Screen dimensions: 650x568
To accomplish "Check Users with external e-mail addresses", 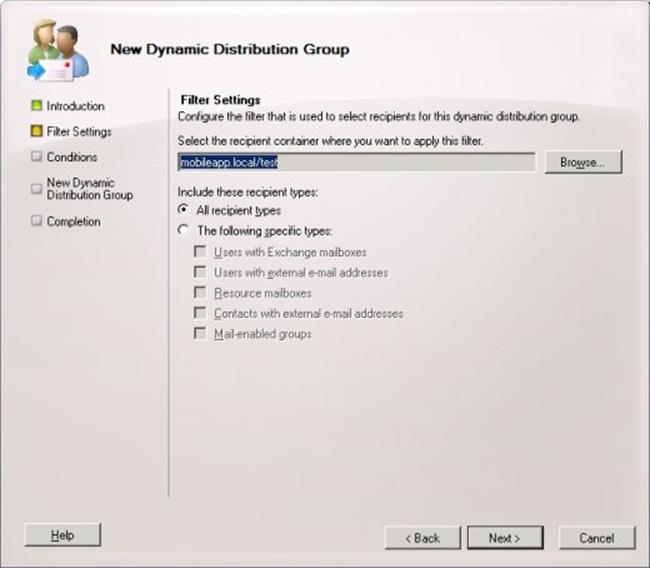I will point(200,272).
